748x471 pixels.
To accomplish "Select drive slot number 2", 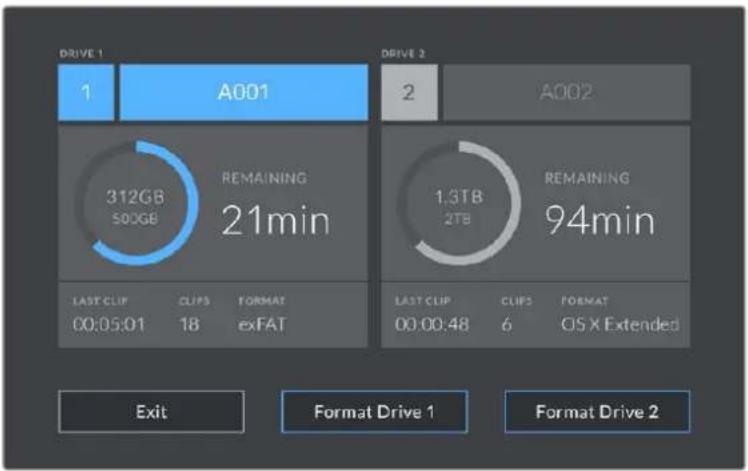I will coord(409,92).
